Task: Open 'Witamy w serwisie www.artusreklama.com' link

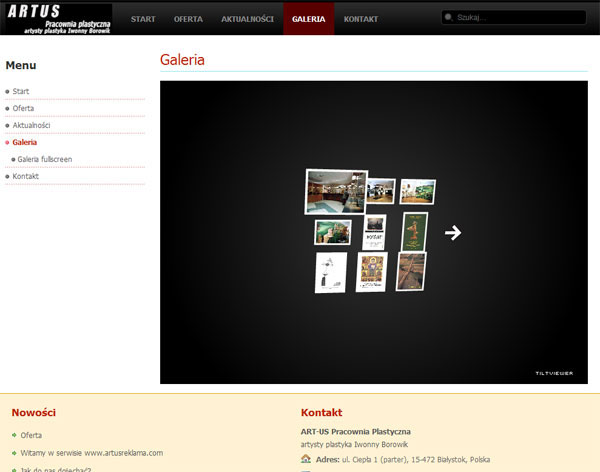Action: [x=91, y=453]
